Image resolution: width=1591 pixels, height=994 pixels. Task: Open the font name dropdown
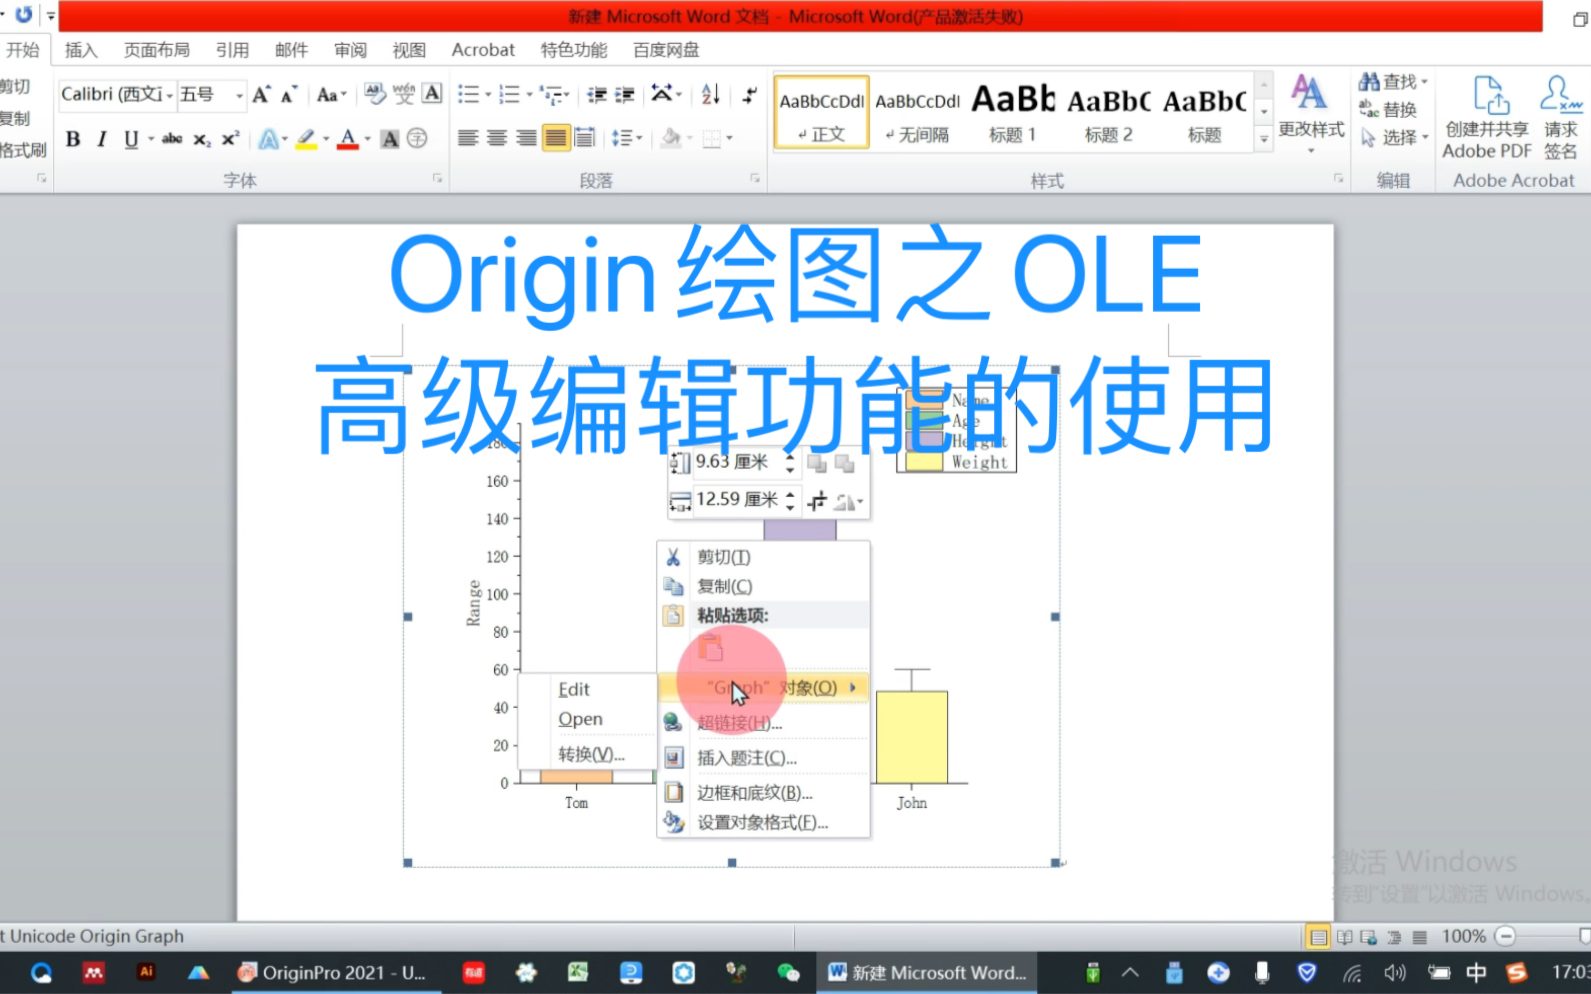click(170, 95)
